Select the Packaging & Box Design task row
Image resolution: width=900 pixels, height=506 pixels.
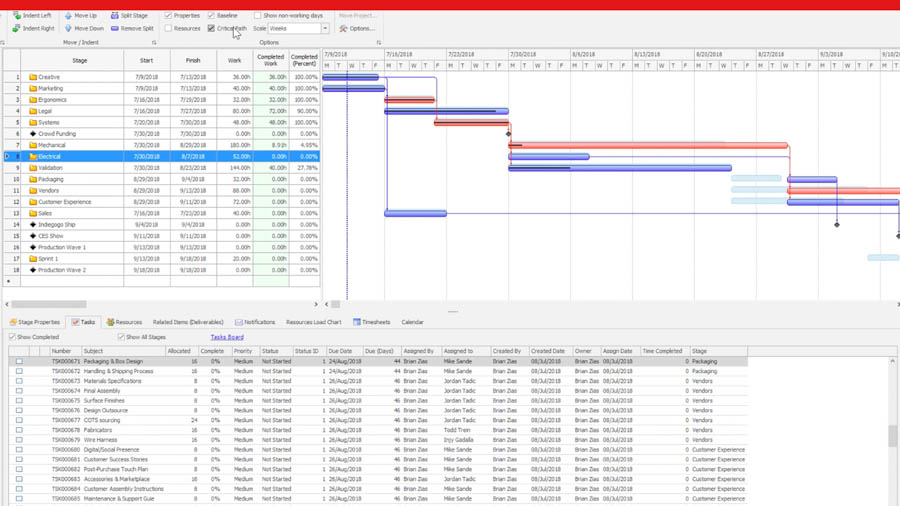point(112,361)
